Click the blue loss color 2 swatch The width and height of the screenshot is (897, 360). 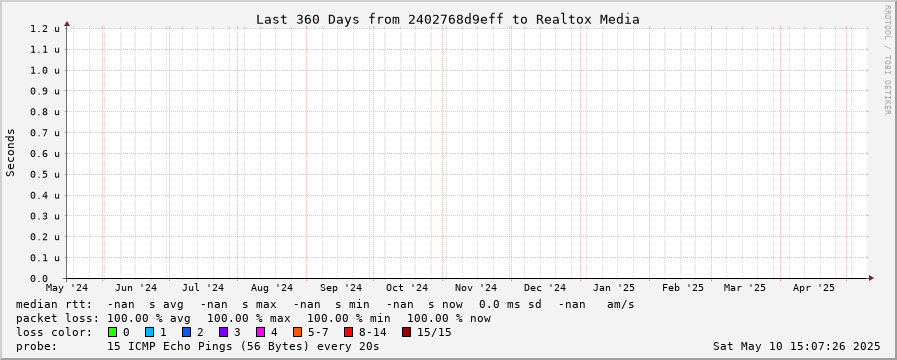click(186, 332)
